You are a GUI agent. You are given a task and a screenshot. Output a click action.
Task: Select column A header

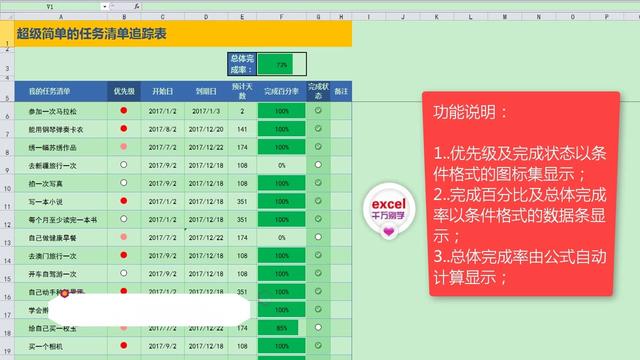[61, 17]
